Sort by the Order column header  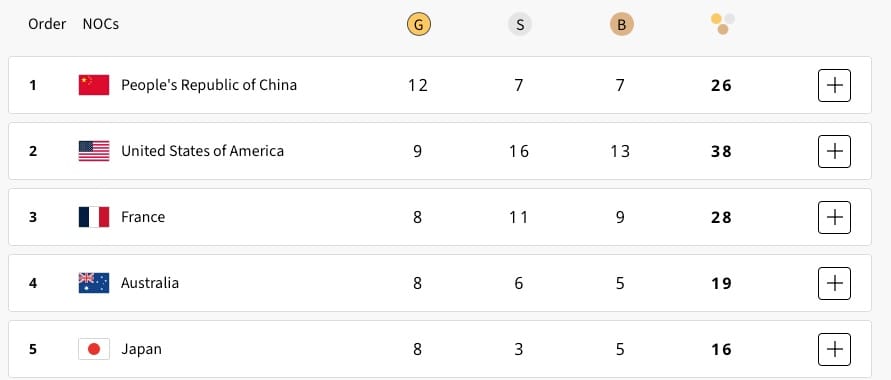click(47, 24)
